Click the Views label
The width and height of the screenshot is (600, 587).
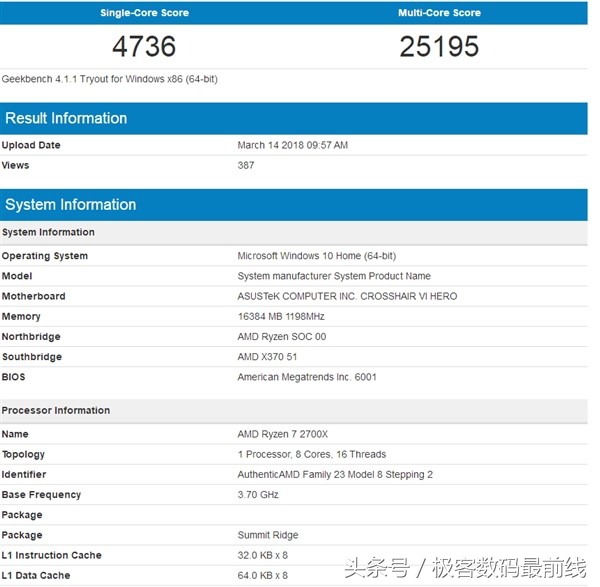click(x=15, y=165)
